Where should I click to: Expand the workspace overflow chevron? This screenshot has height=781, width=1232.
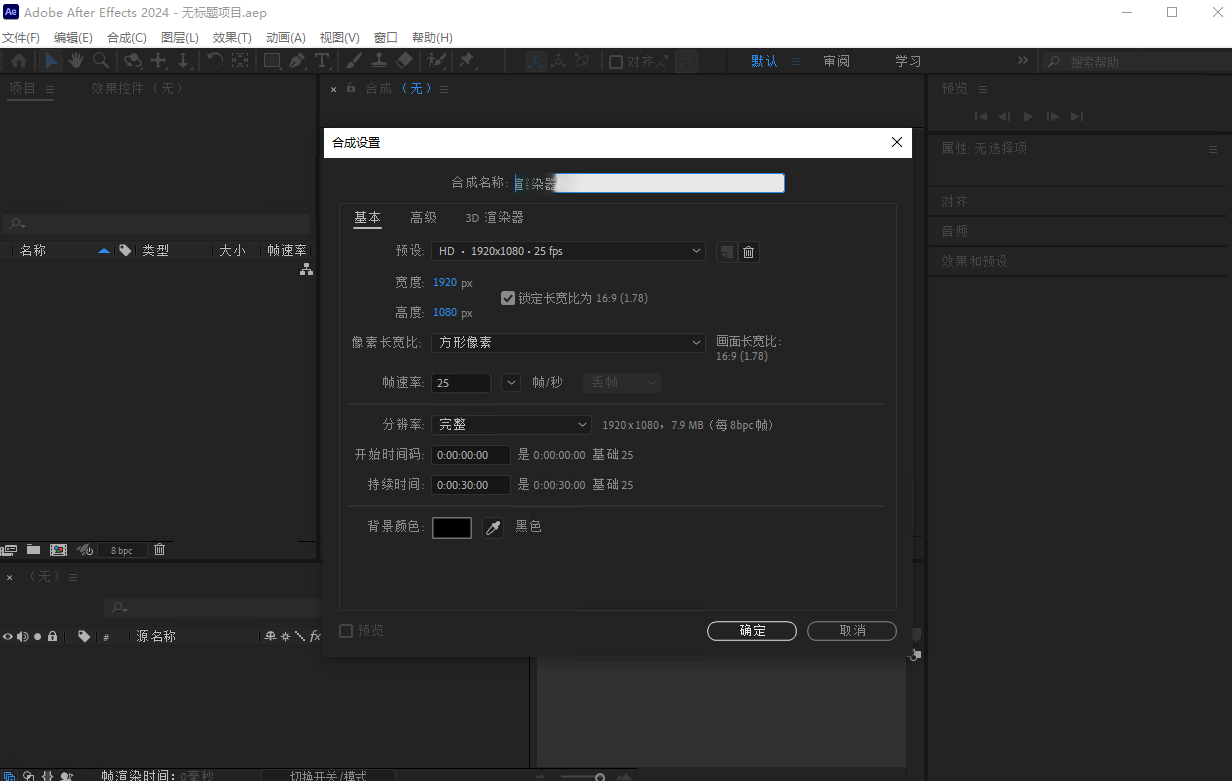(1023, 61)
